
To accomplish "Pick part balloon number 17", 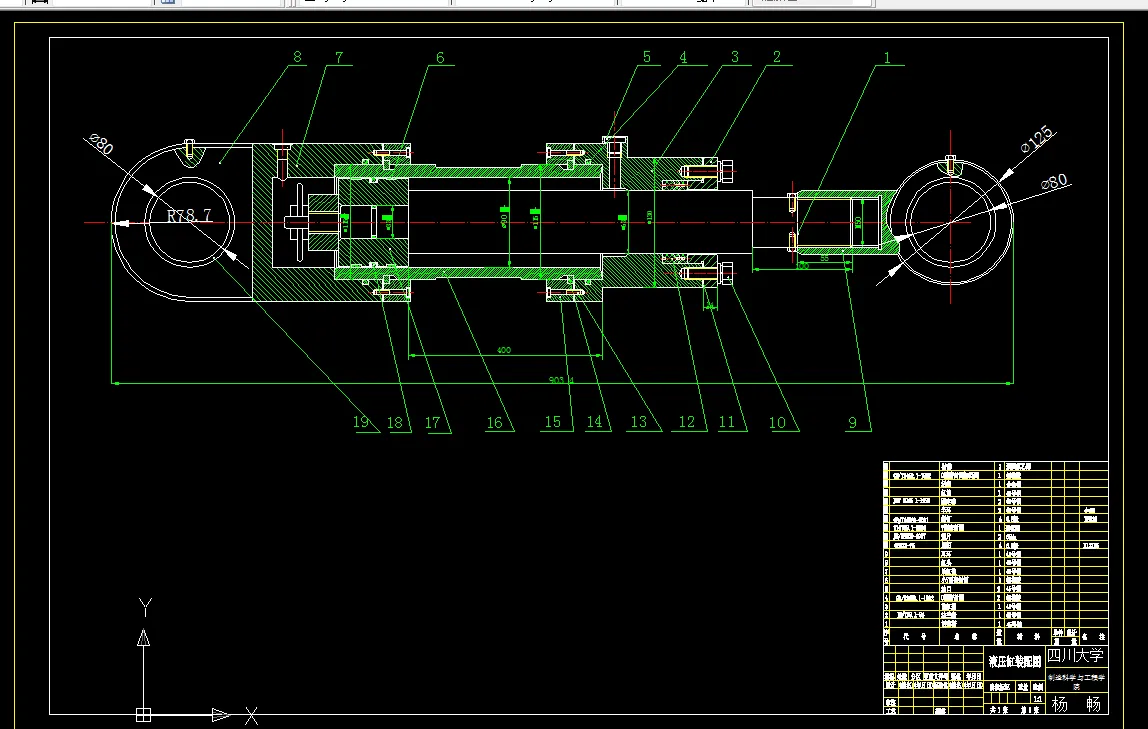I will pos(432,423).
